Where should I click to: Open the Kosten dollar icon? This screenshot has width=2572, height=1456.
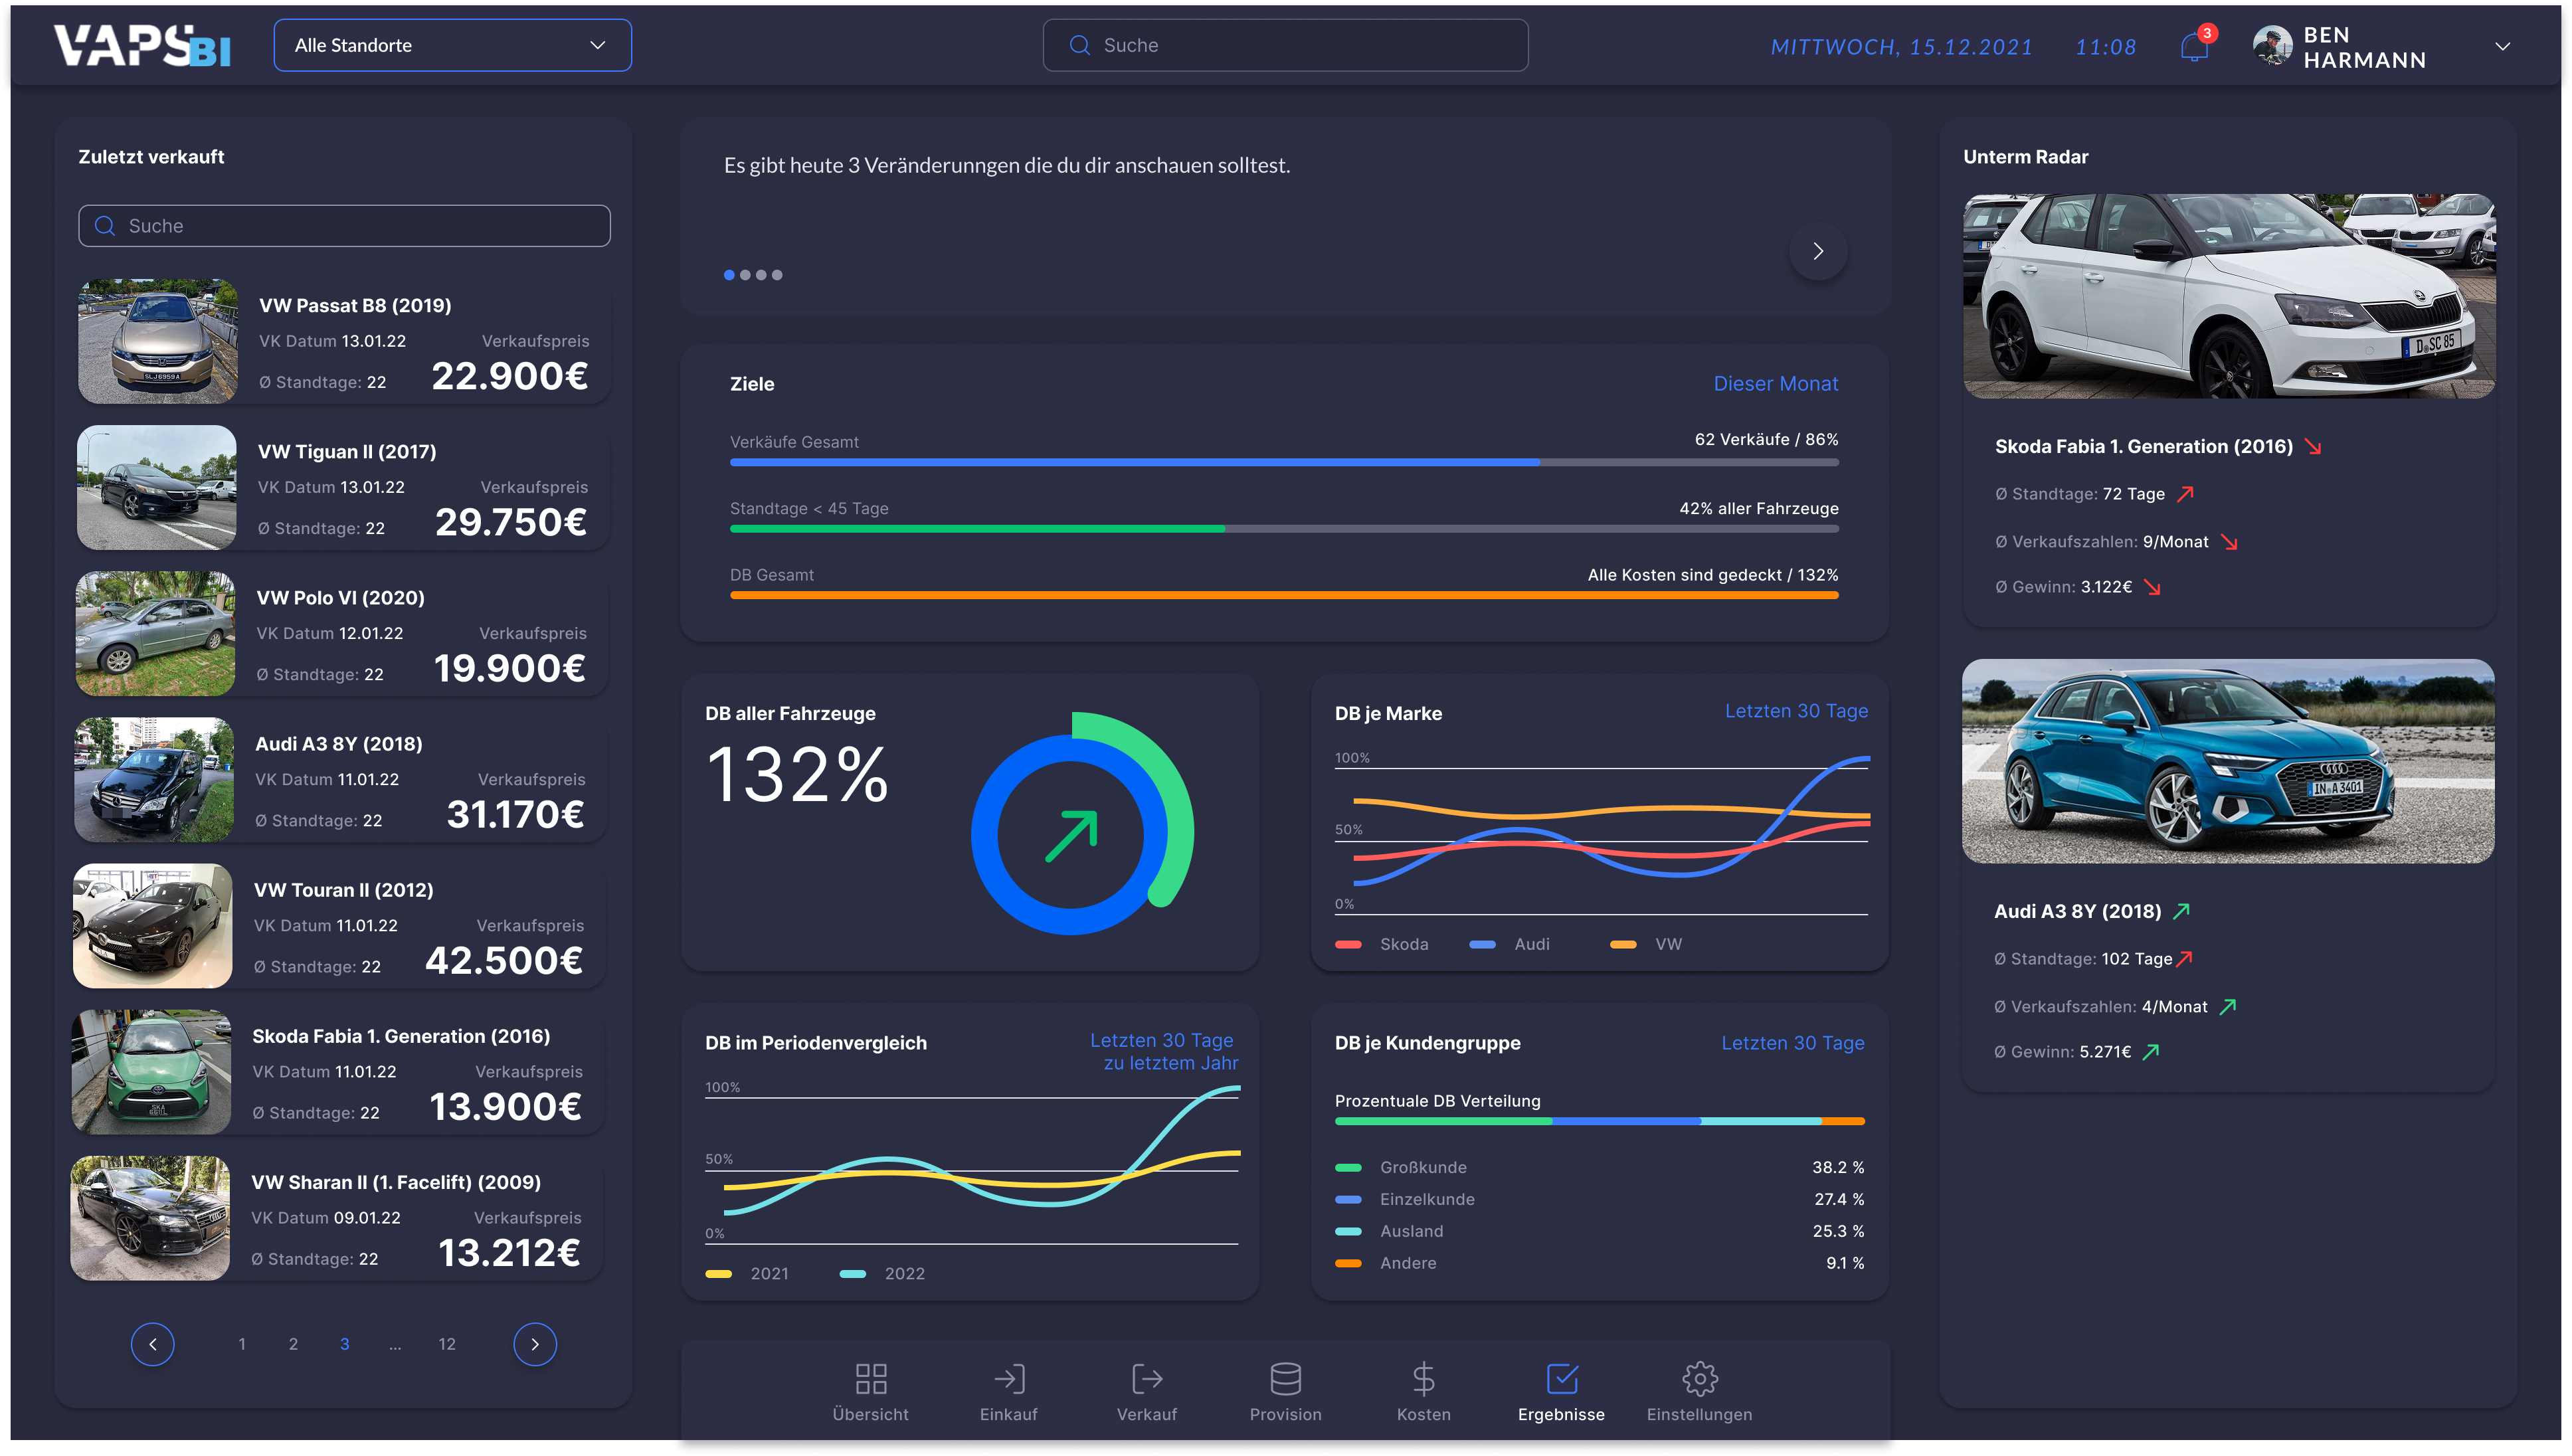point(1423,1378)
